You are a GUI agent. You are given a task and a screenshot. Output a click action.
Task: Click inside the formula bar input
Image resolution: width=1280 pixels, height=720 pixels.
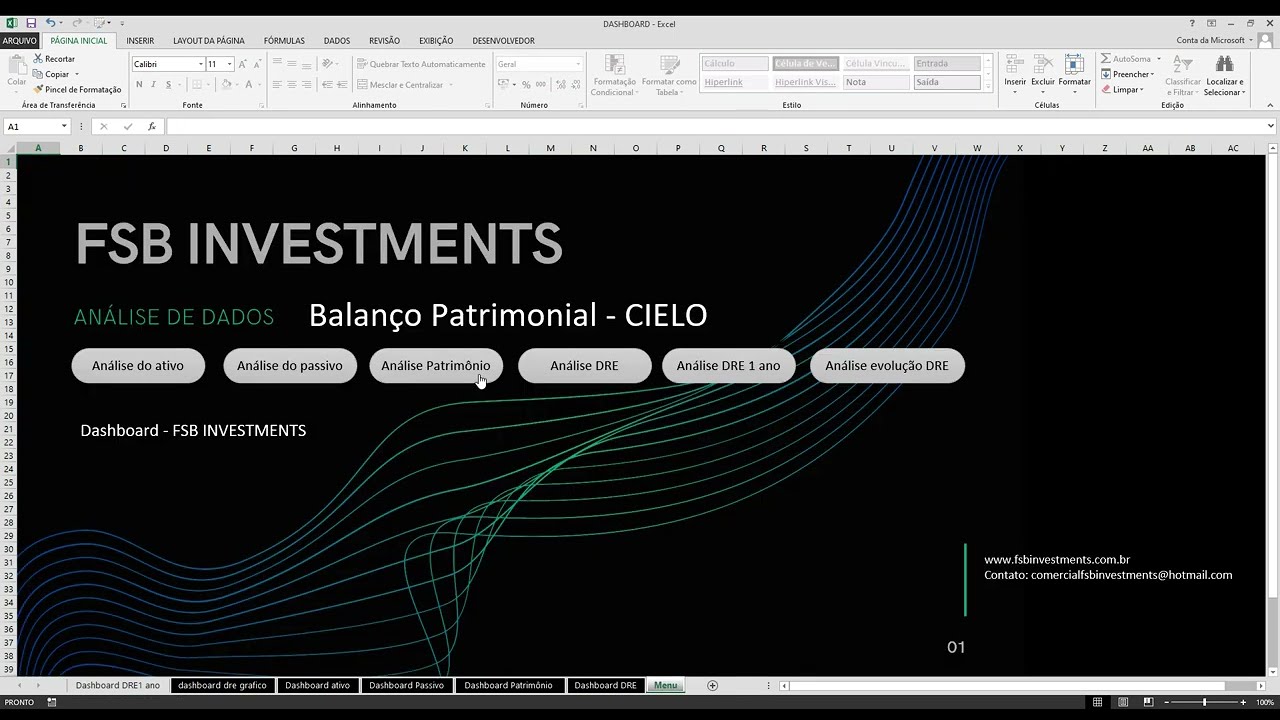(715, 127)
